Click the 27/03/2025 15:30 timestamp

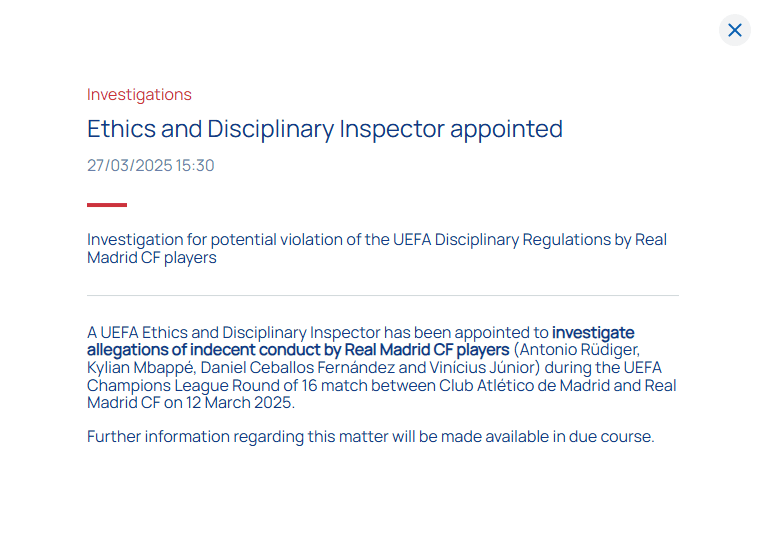(x=151, y=166)
